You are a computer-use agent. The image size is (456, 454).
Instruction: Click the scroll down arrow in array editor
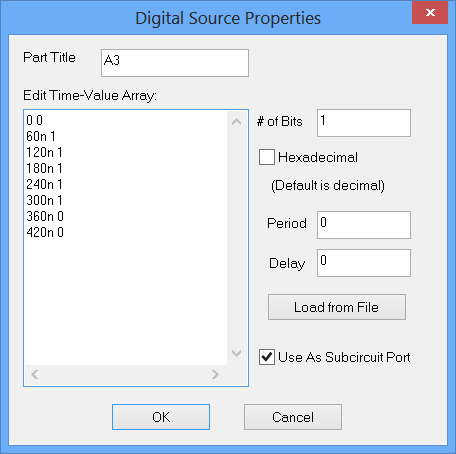click(x=237, y=353)
